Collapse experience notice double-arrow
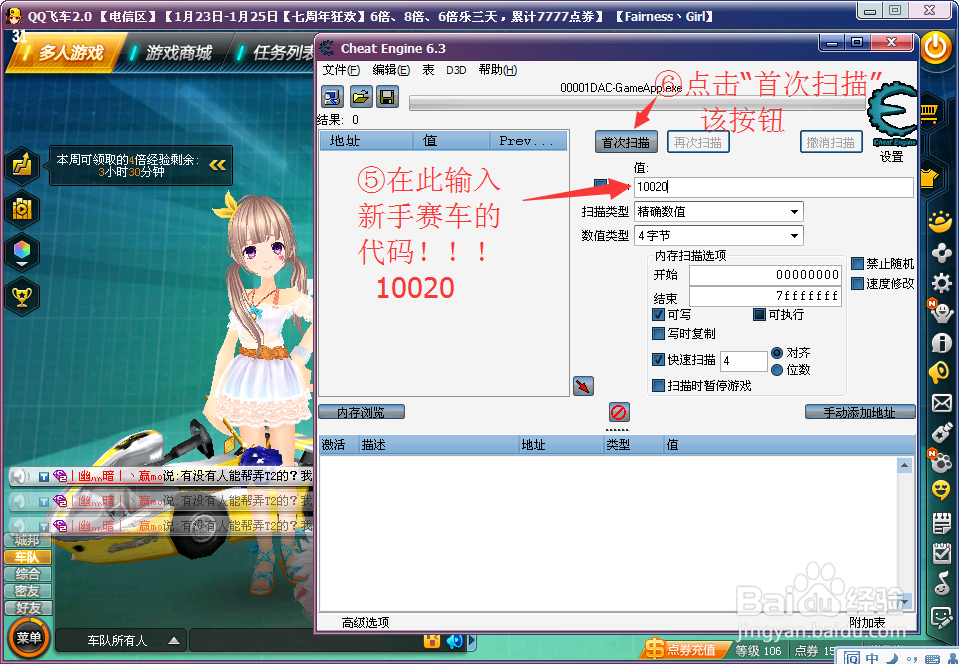Screen dimensions: 959x664 217,165
